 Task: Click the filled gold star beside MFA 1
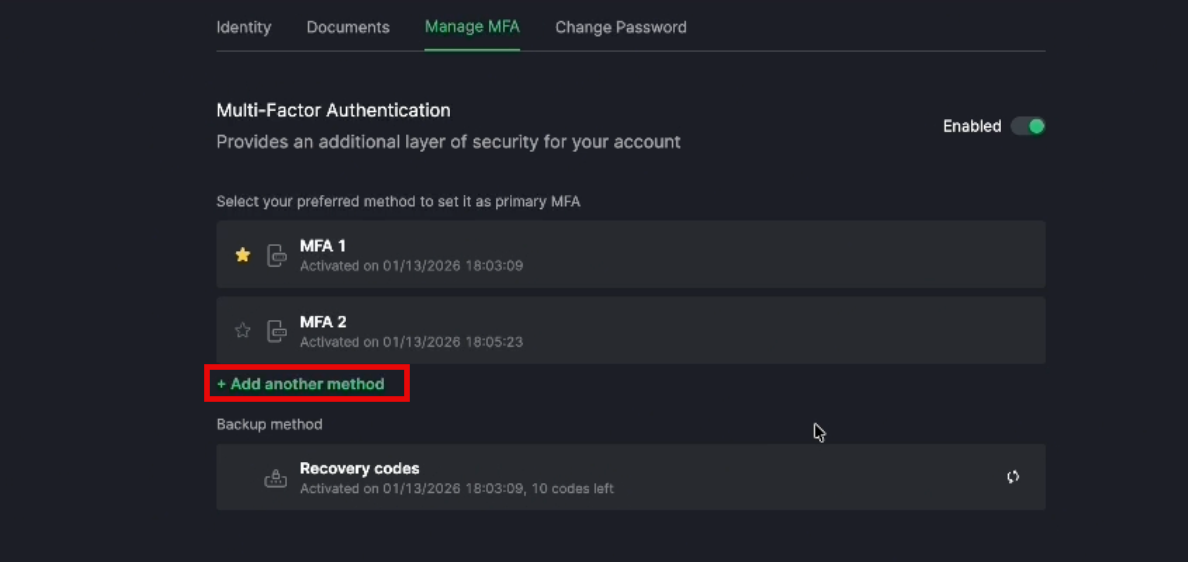[242, 255]
